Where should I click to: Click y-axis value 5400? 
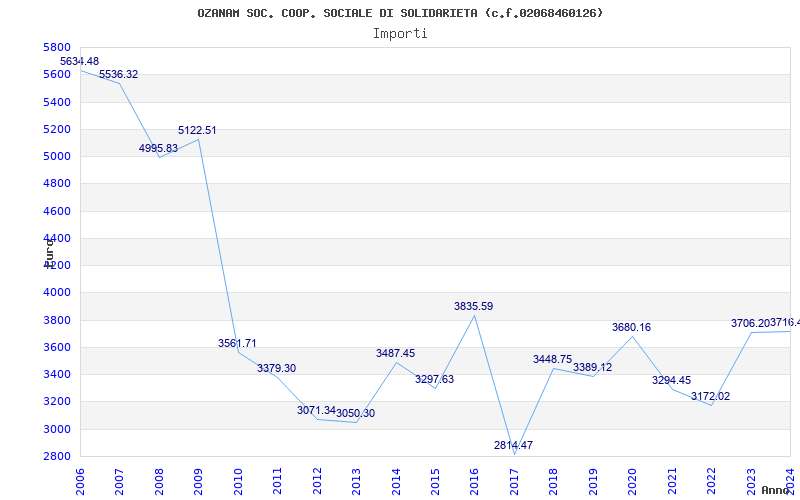click(58, 102)
